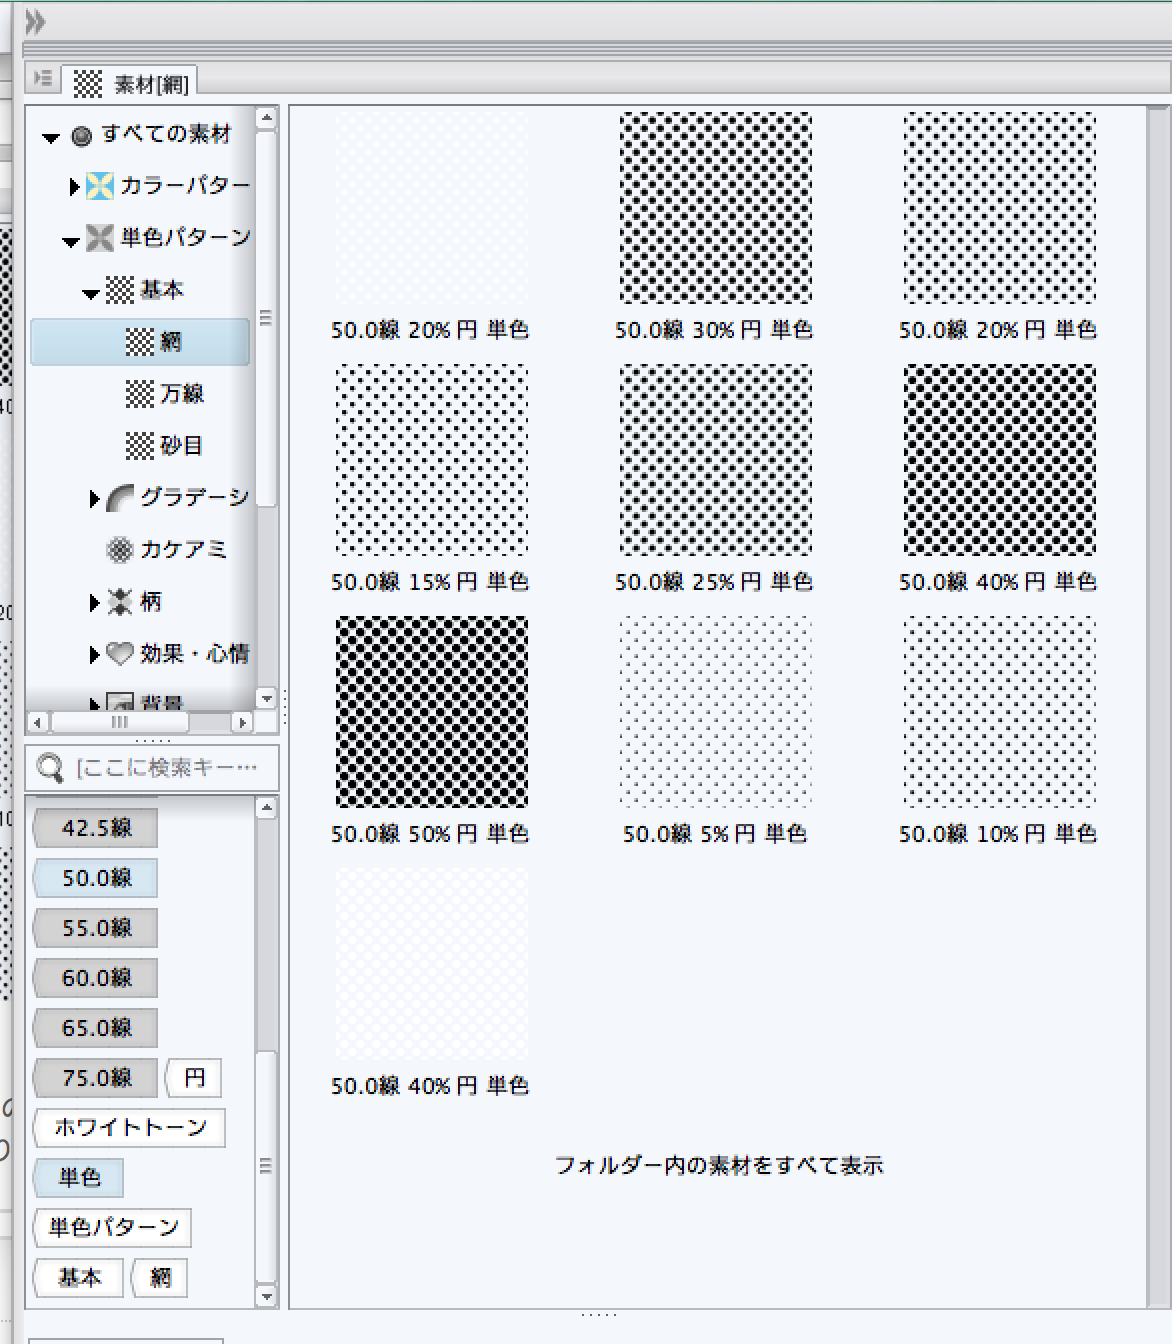Click the tag list scroll-down arrow
The height and width of the screenshot is (1344, 1172).
[x=266, y=1296]
